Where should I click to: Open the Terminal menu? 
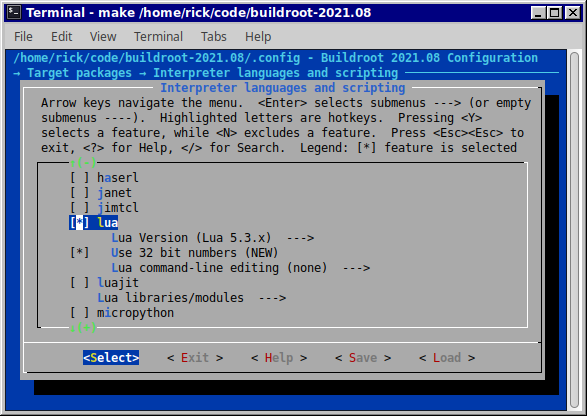pos(158,37)
